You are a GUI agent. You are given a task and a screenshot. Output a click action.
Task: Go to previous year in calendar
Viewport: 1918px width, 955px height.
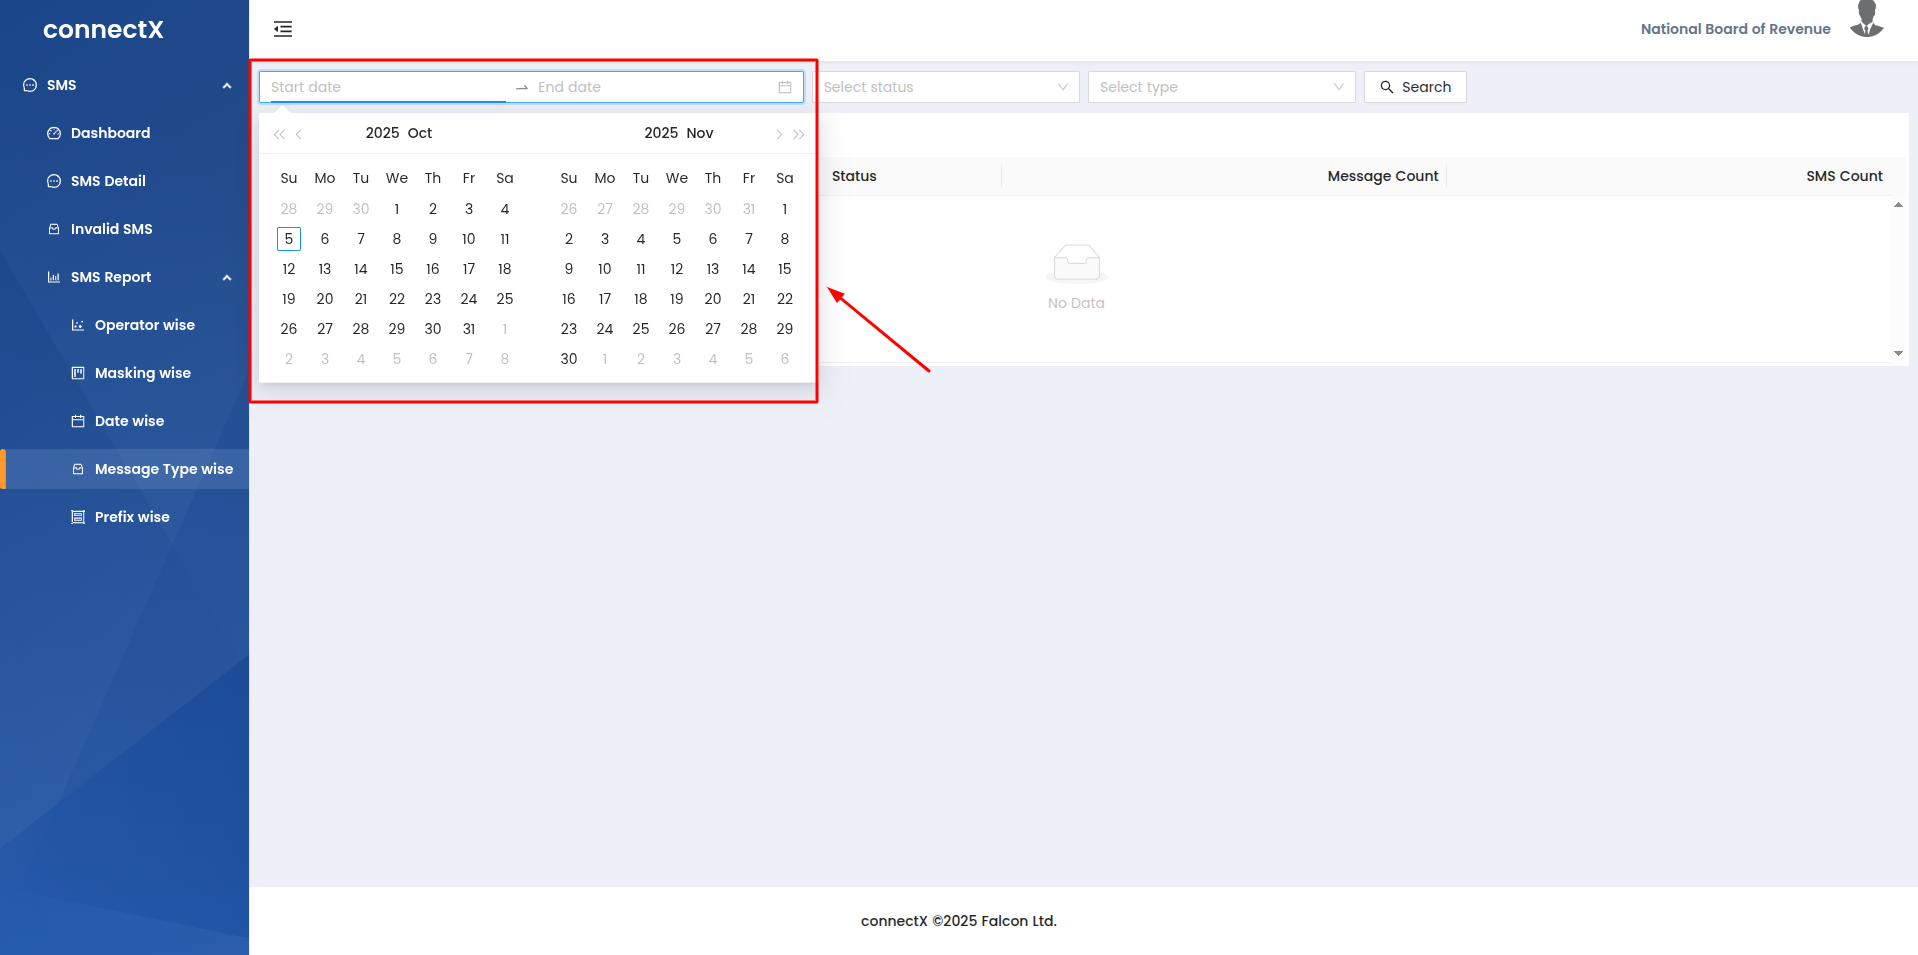click(x=279, y=134)
